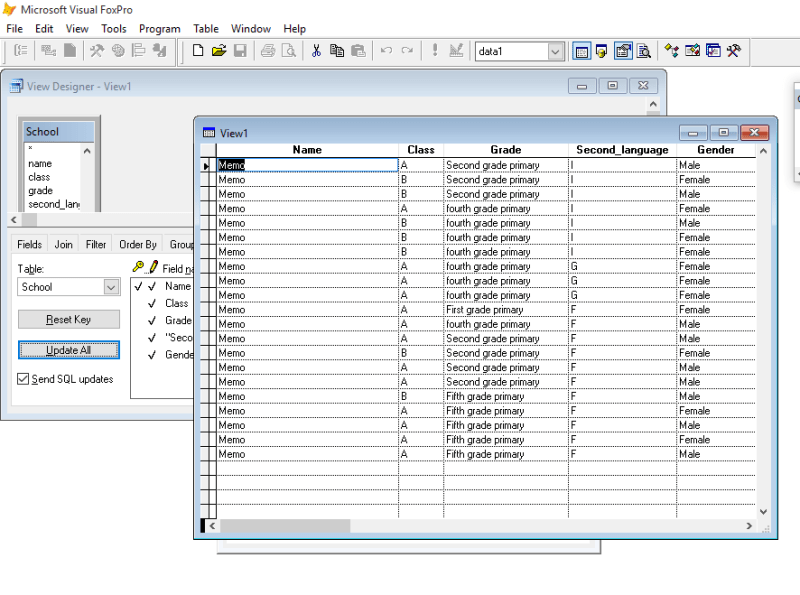Screen dimensions: 800x595
Task: Open the Task Pane icon
Action: click(x=713, y=51)
